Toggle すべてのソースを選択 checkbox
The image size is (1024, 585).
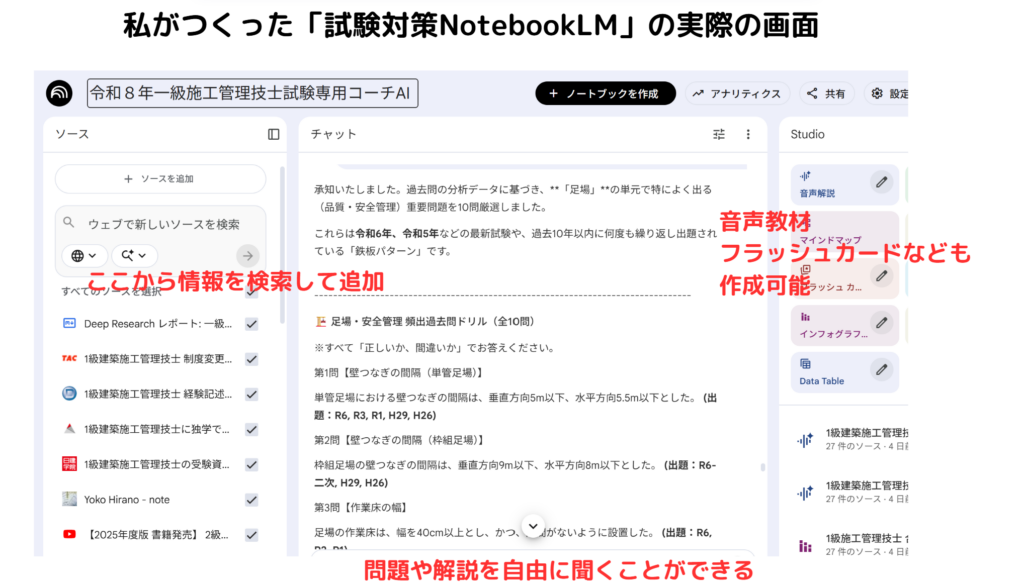[x=251, y=292]
